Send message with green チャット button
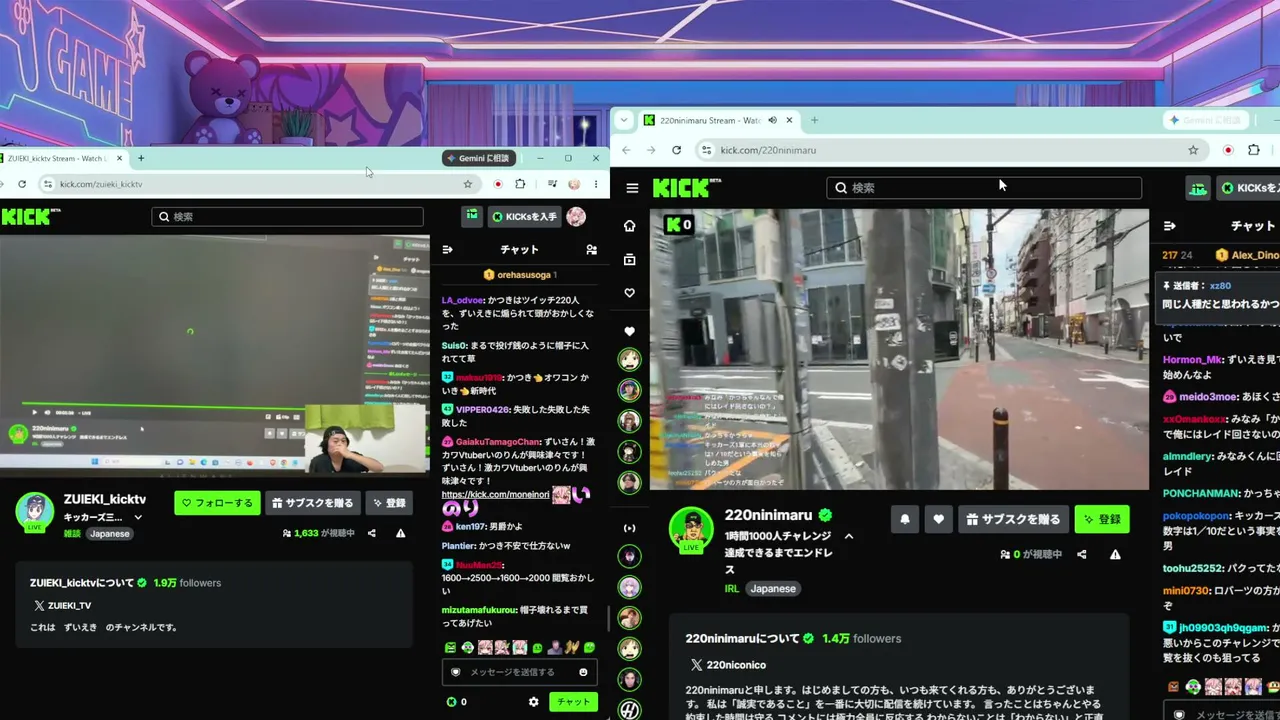Viewport: 1280px width, 720px height. click(573, 702)
